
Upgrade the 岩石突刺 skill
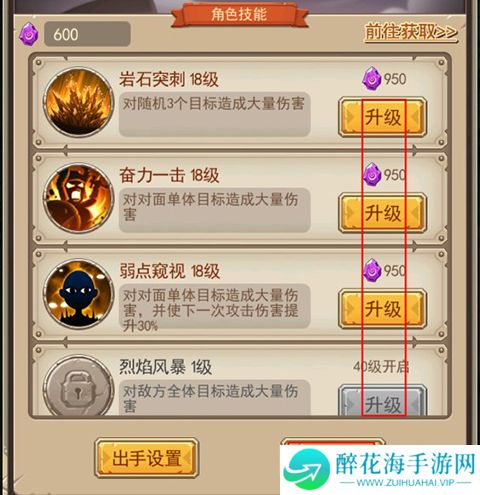(x=383, y=117)
